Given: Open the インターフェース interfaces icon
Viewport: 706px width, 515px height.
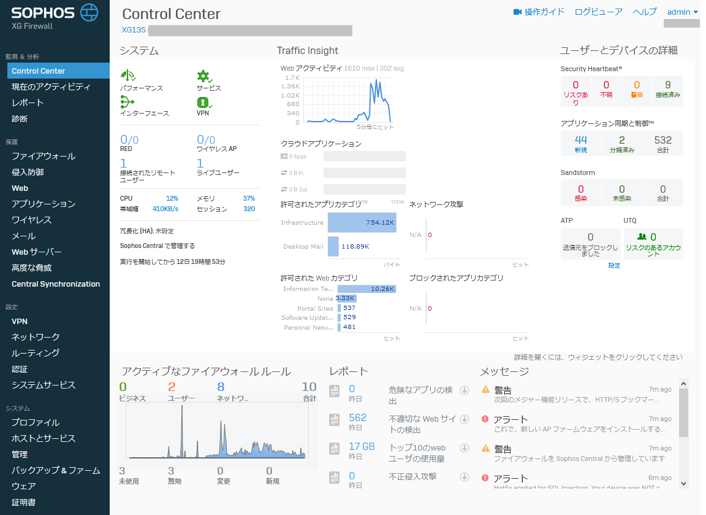Looking at the screenshot, I should (x=127, y=102).
